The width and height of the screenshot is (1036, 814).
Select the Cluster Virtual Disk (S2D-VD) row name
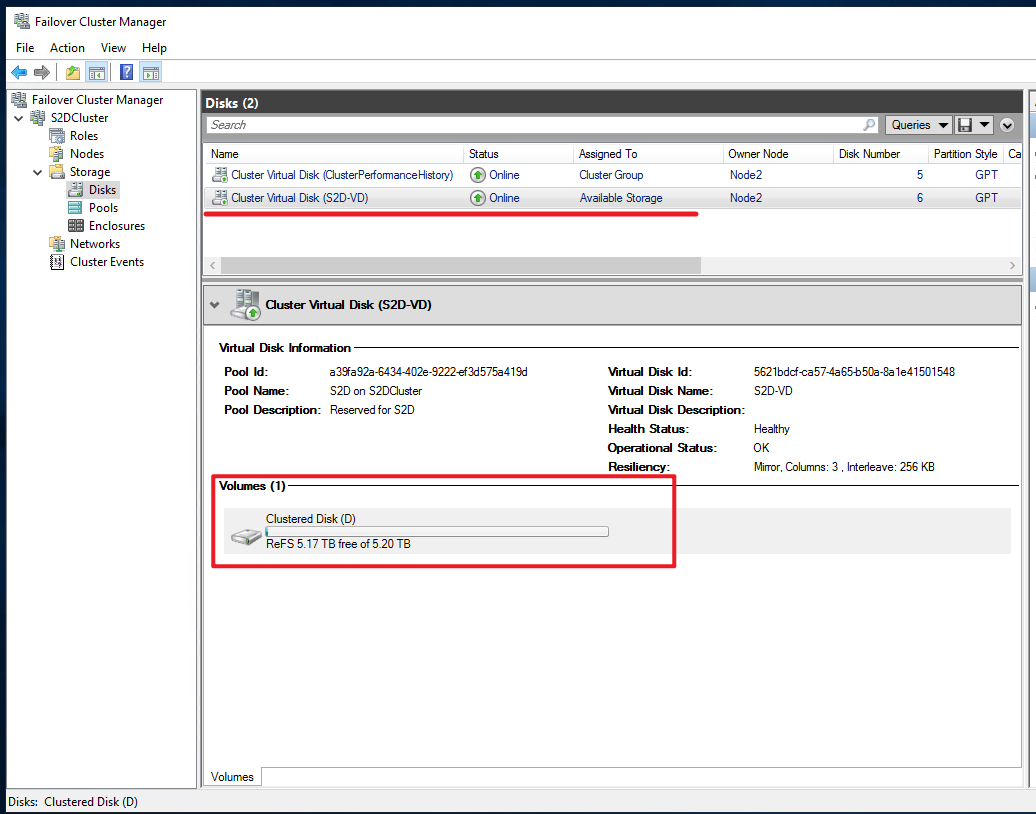click(x=299, y=198)
